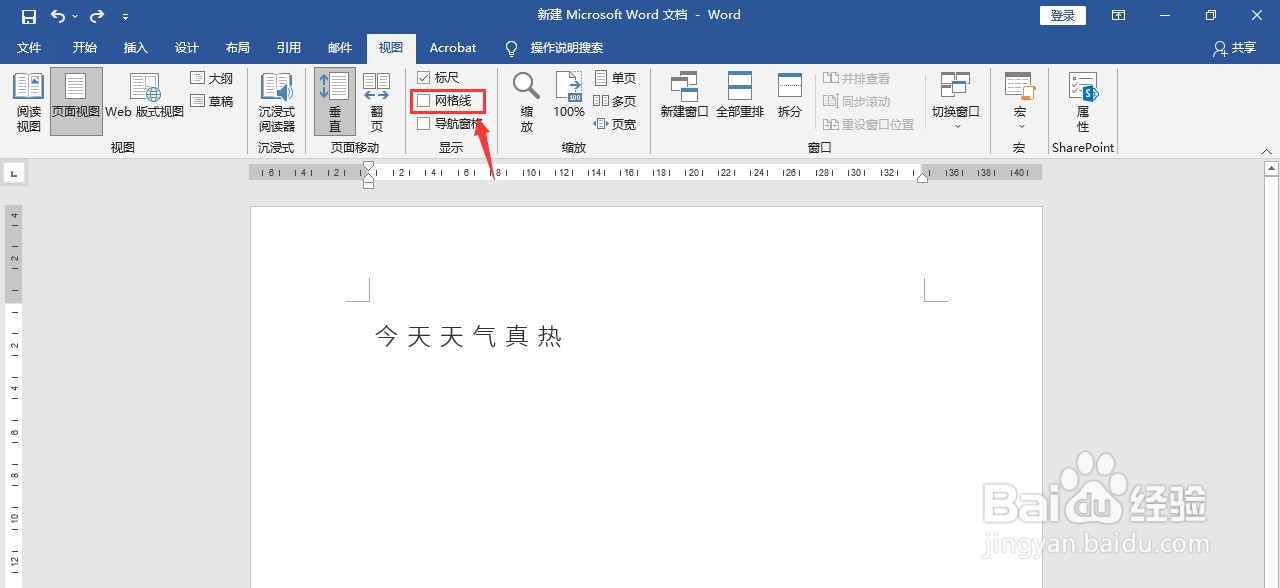Image resolution: width=1280 pixels, height=588 pixels.
Task: Switch to 阅读视图 (Read Mode)
Action: tap(28, 100)
